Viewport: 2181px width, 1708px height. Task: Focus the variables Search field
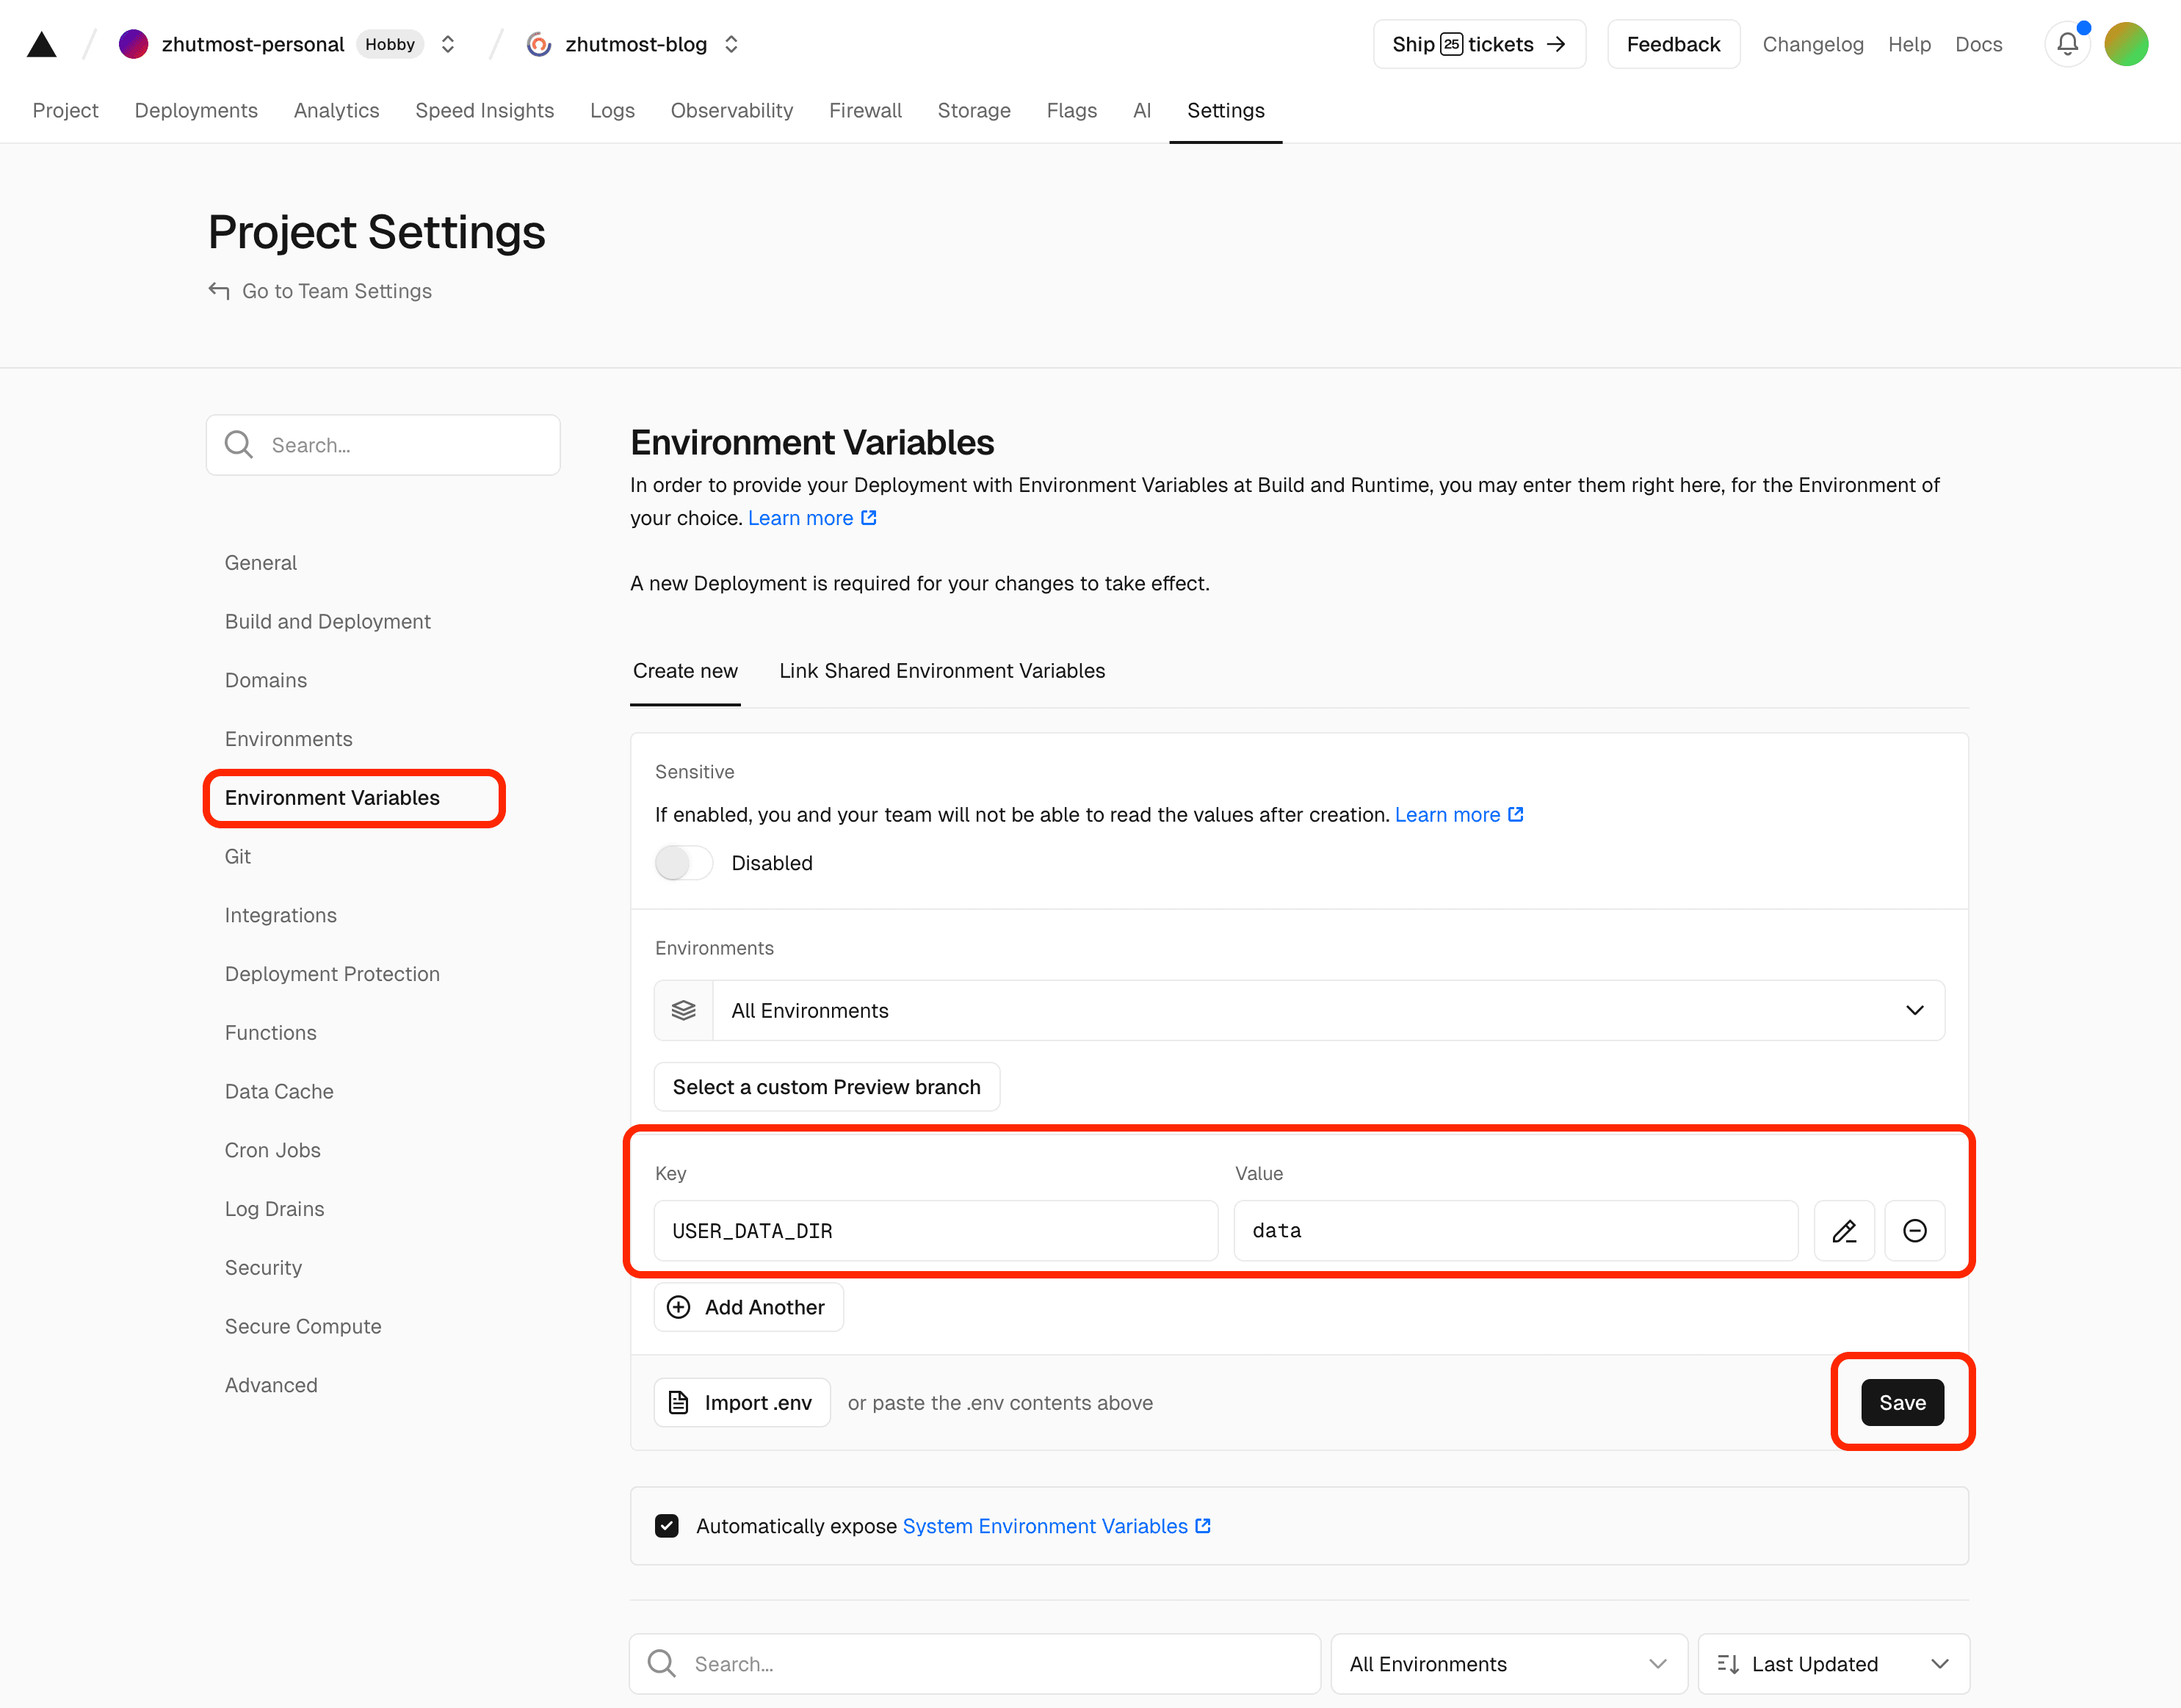(x=975, y=1663)
